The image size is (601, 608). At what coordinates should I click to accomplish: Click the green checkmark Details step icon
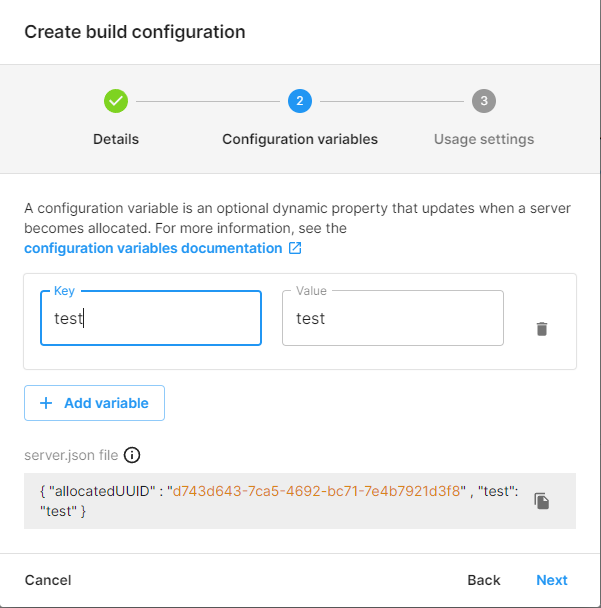tap(116, 101)
